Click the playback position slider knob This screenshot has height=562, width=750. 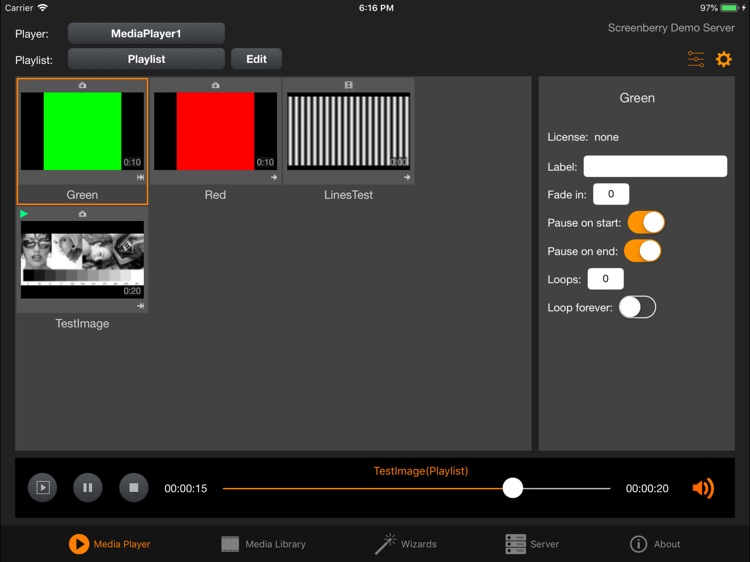coord(513,488)
